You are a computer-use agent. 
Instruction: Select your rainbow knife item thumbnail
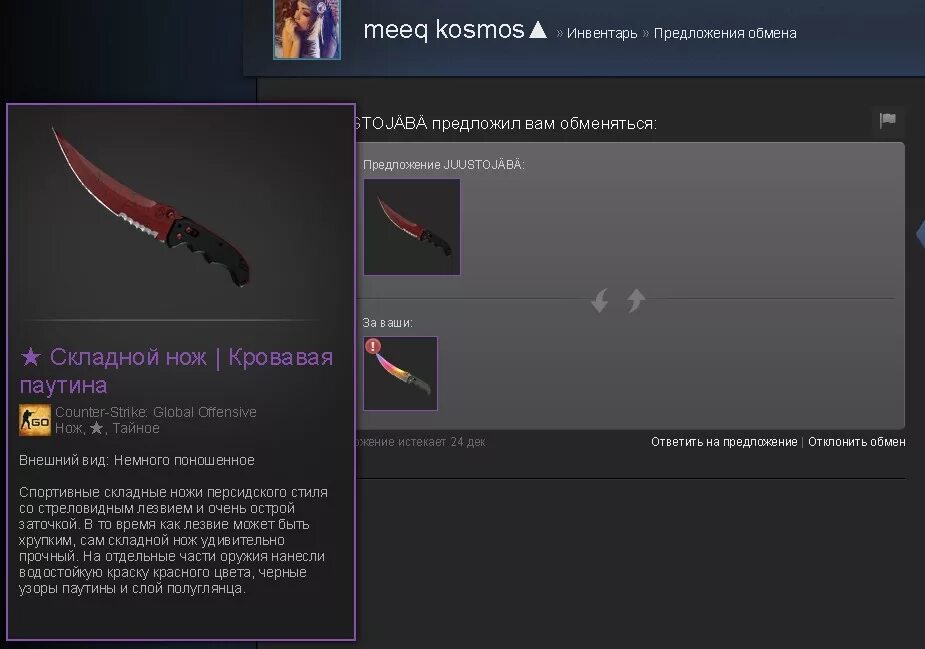click(x=400, y=373)
